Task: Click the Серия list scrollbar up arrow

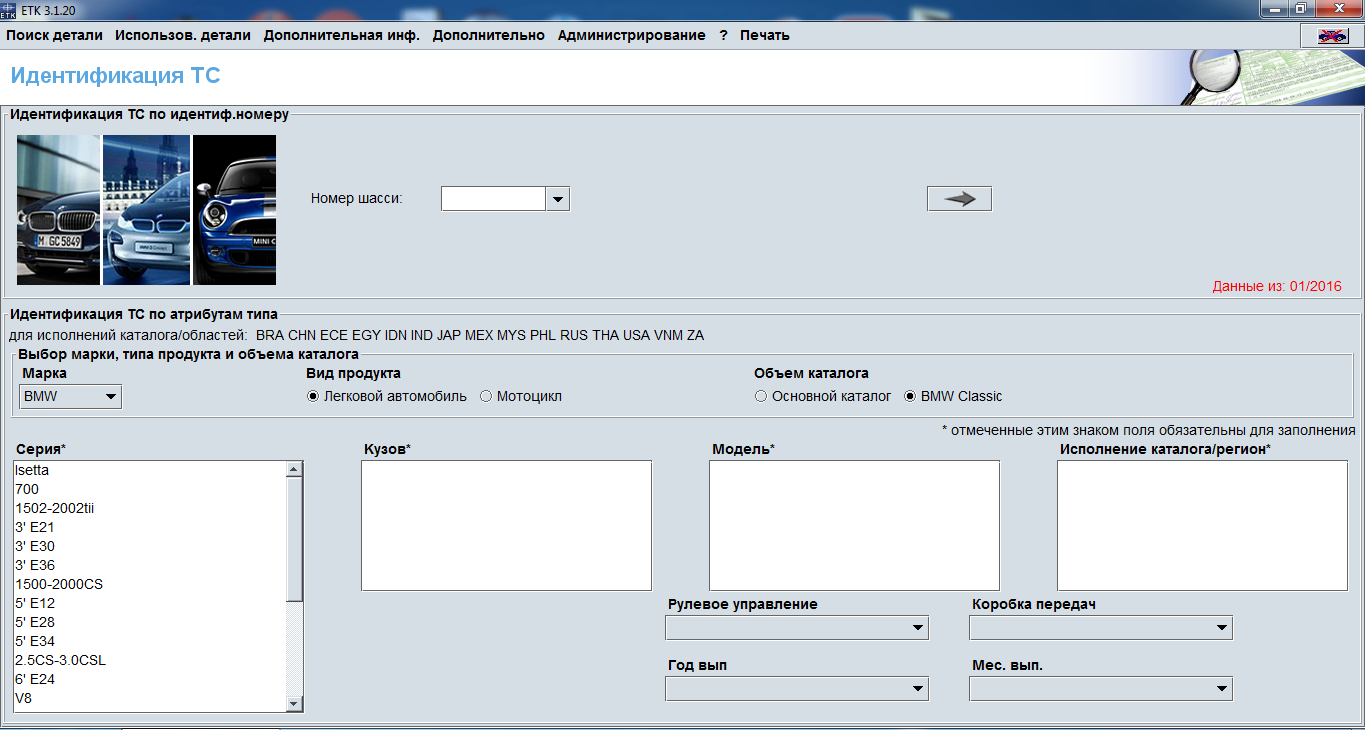Action: pos(294,469)
